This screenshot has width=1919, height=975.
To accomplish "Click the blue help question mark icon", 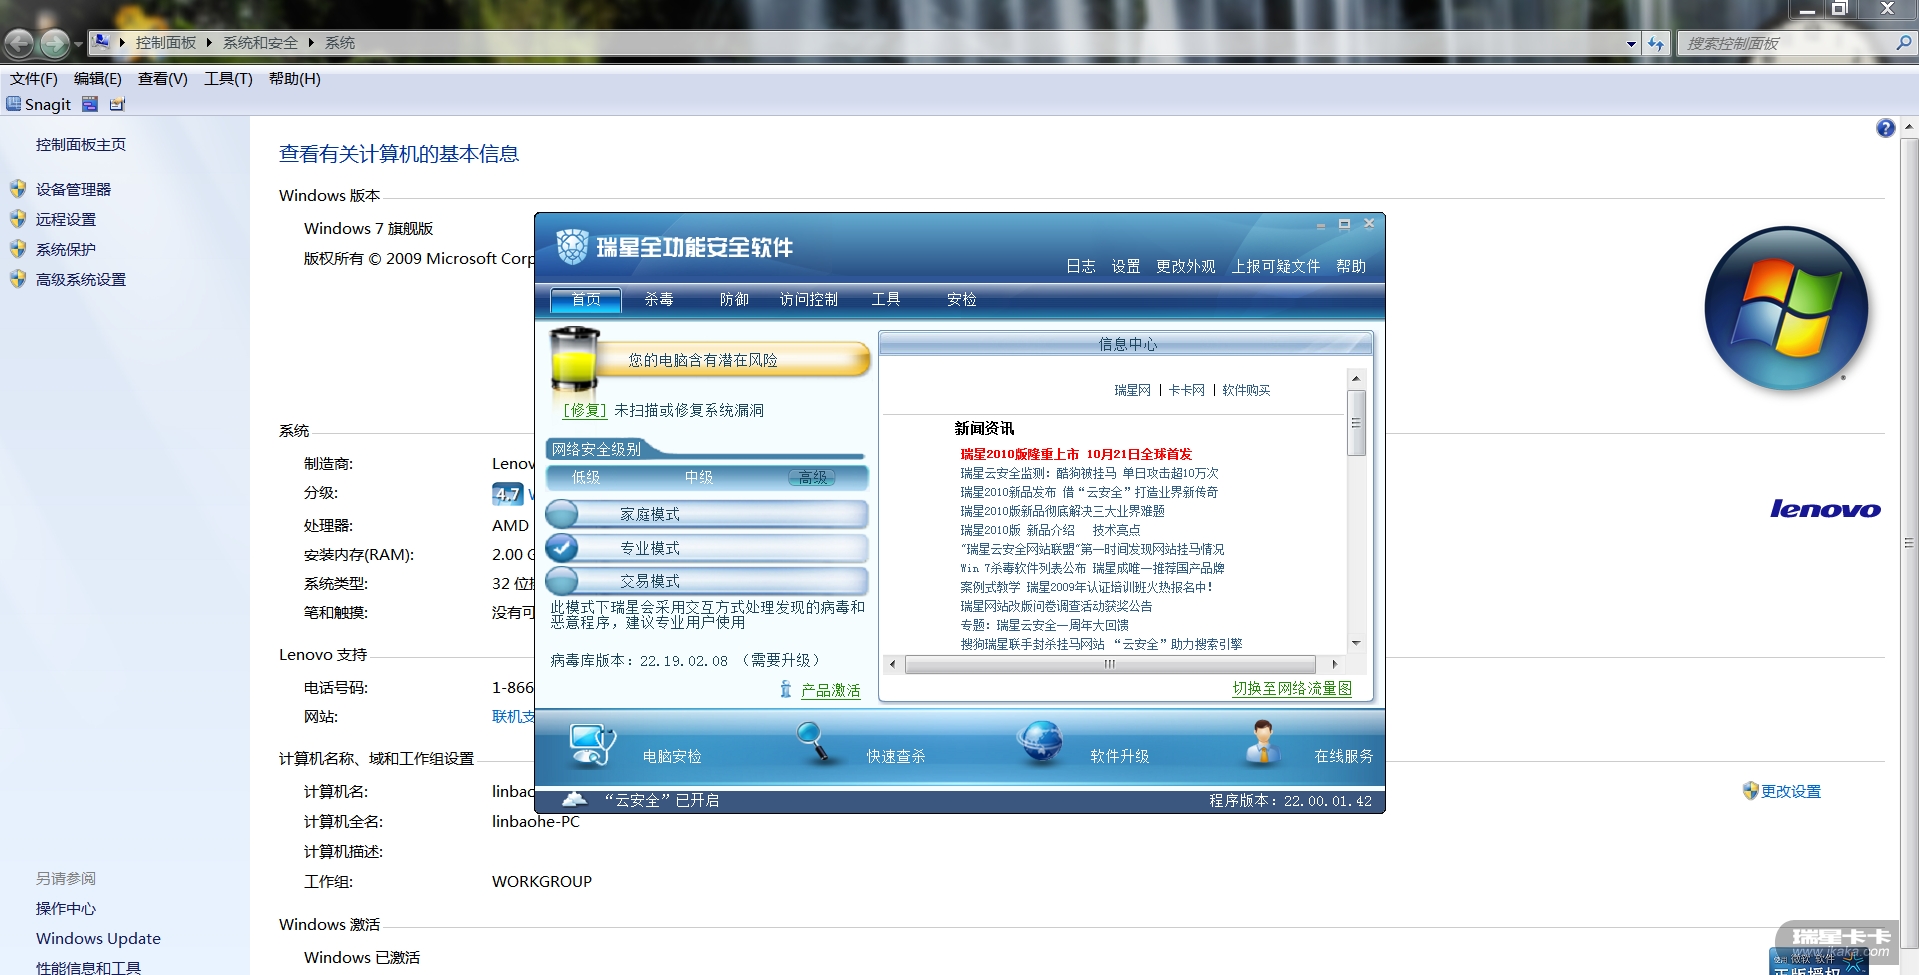I will pyautogui.click(x=1885, y=128).
